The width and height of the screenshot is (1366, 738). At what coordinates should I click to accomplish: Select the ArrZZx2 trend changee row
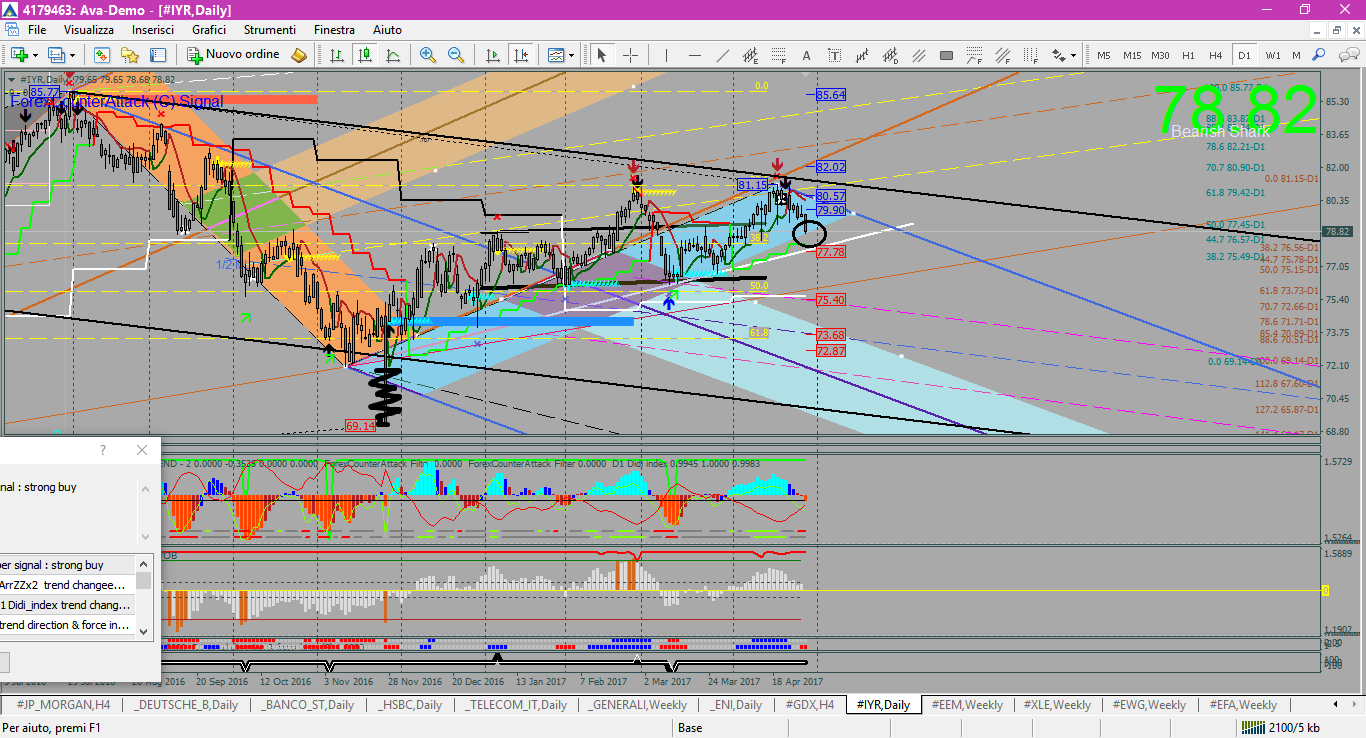click(67, 585)
